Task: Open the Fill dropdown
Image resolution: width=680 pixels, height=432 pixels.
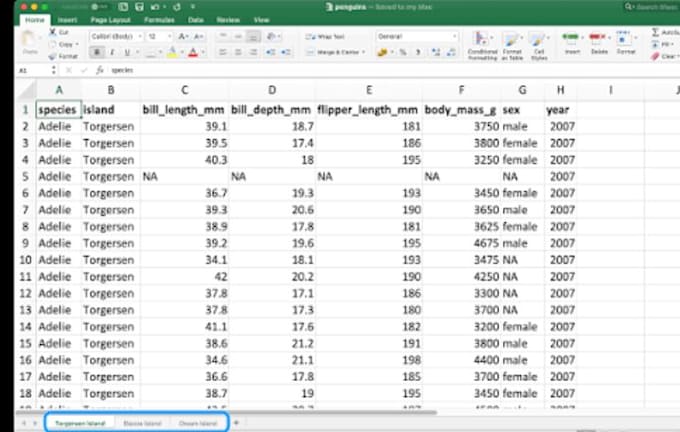Action: [664, 44]
